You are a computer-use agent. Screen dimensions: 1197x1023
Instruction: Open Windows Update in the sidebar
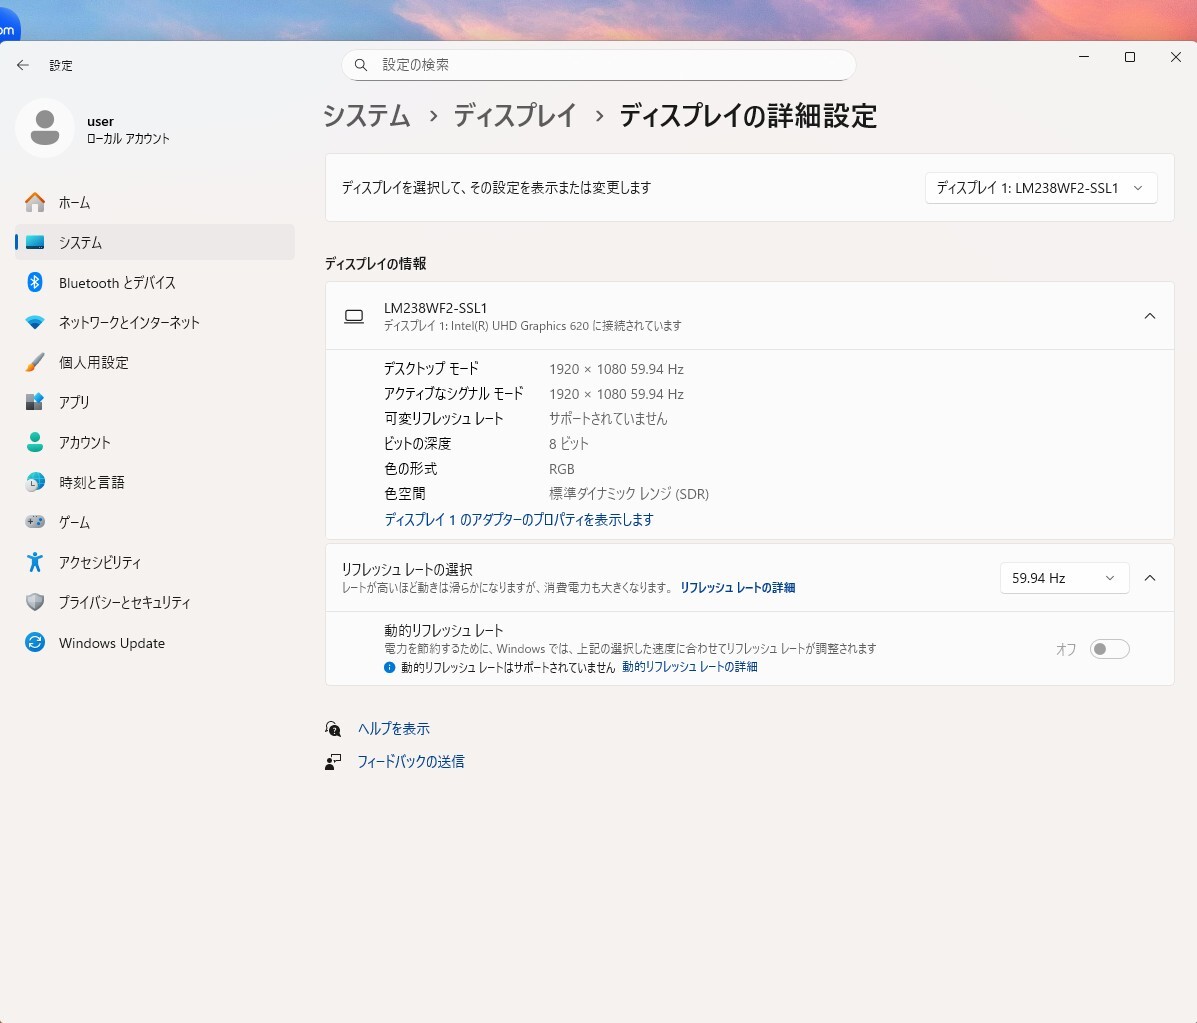[x=110, y=642]
